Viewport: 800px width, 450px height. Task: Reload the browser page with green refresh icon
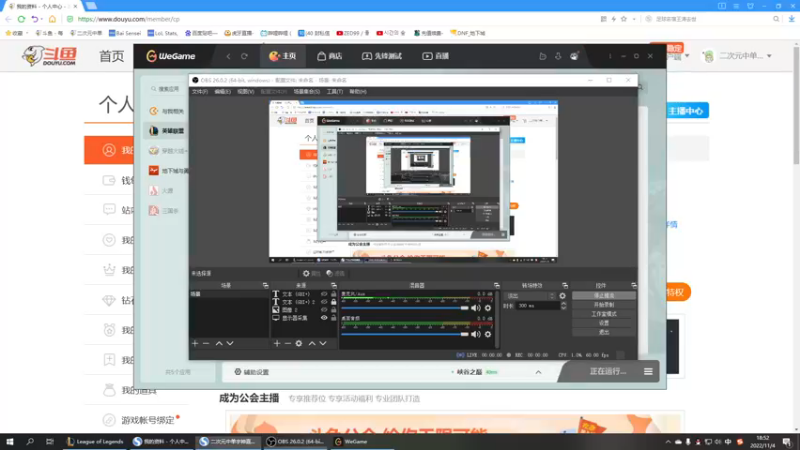tap(21, 19)
